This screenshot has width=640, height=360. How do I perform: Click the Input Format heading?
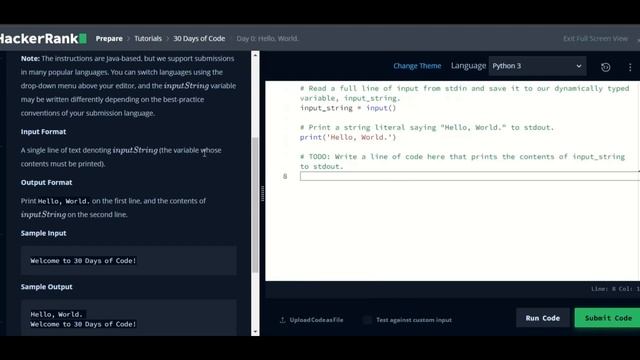[x=43, y=131]
